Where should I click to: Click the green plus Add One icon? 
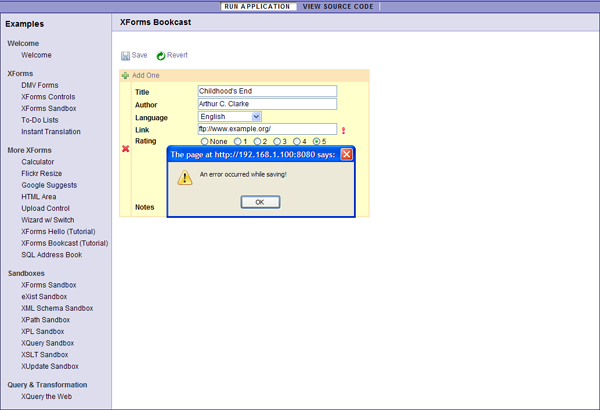coord(125,76)
